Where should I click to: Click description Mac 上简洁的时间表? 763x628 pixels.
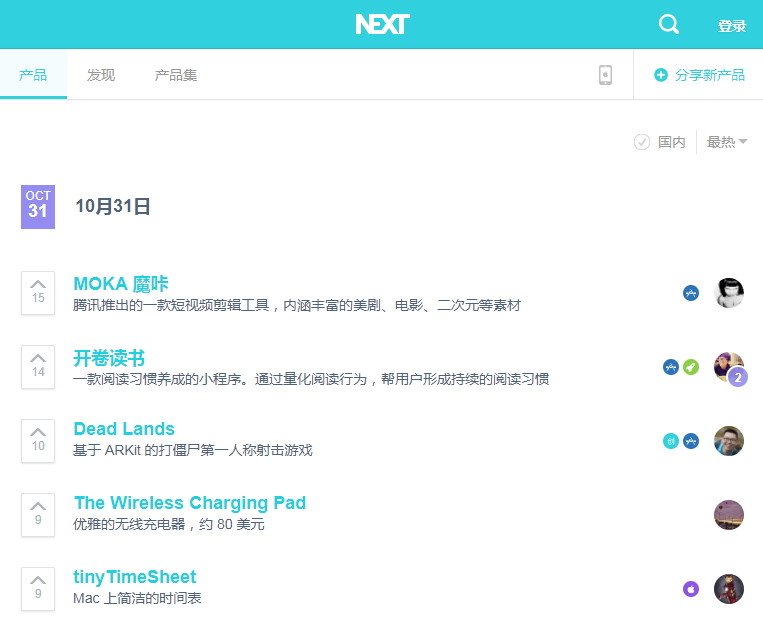(137, 598)
